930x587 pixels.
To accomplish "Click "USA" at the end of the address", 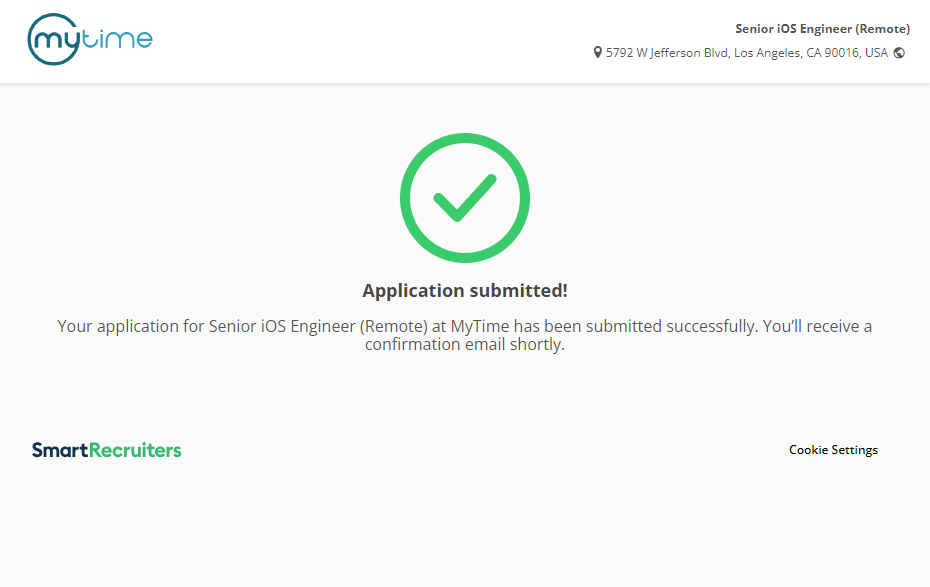I will 876,53.
